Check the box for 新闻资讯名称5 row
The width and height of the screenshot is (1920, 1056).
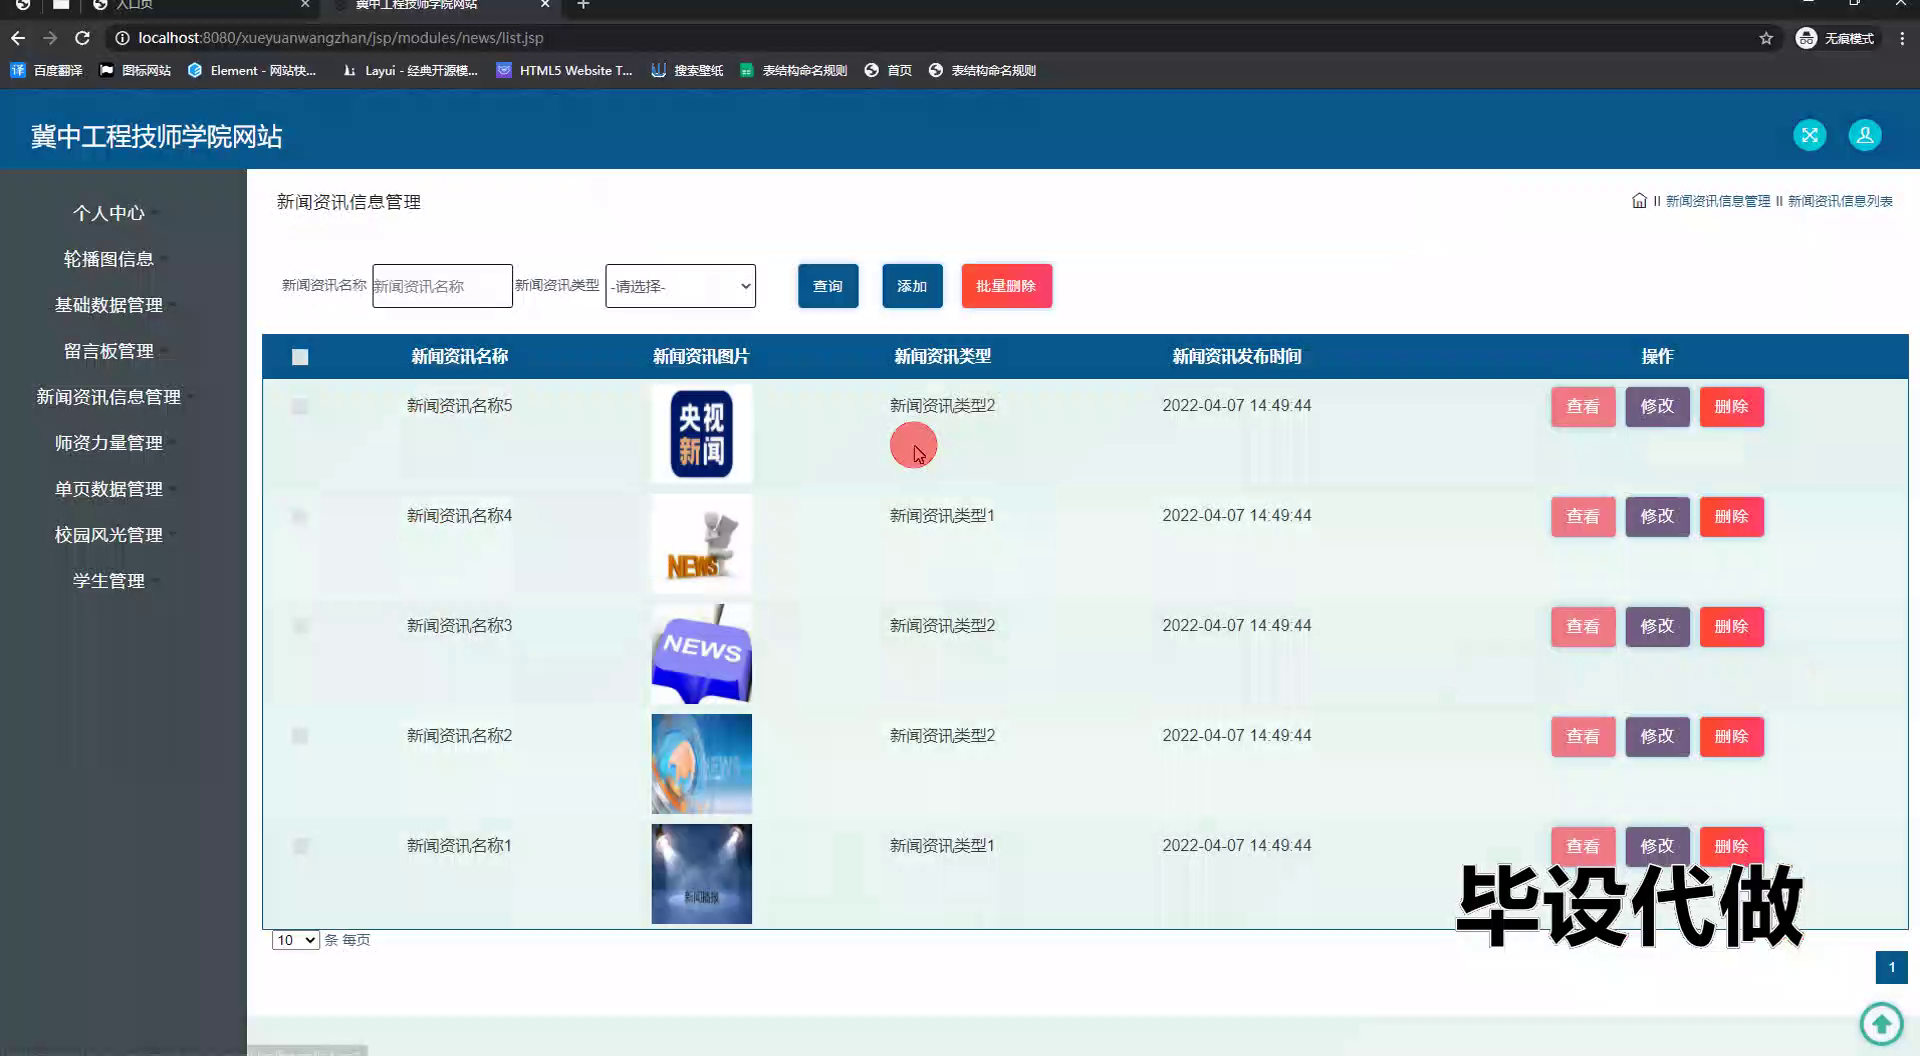[x=300, y=406]
